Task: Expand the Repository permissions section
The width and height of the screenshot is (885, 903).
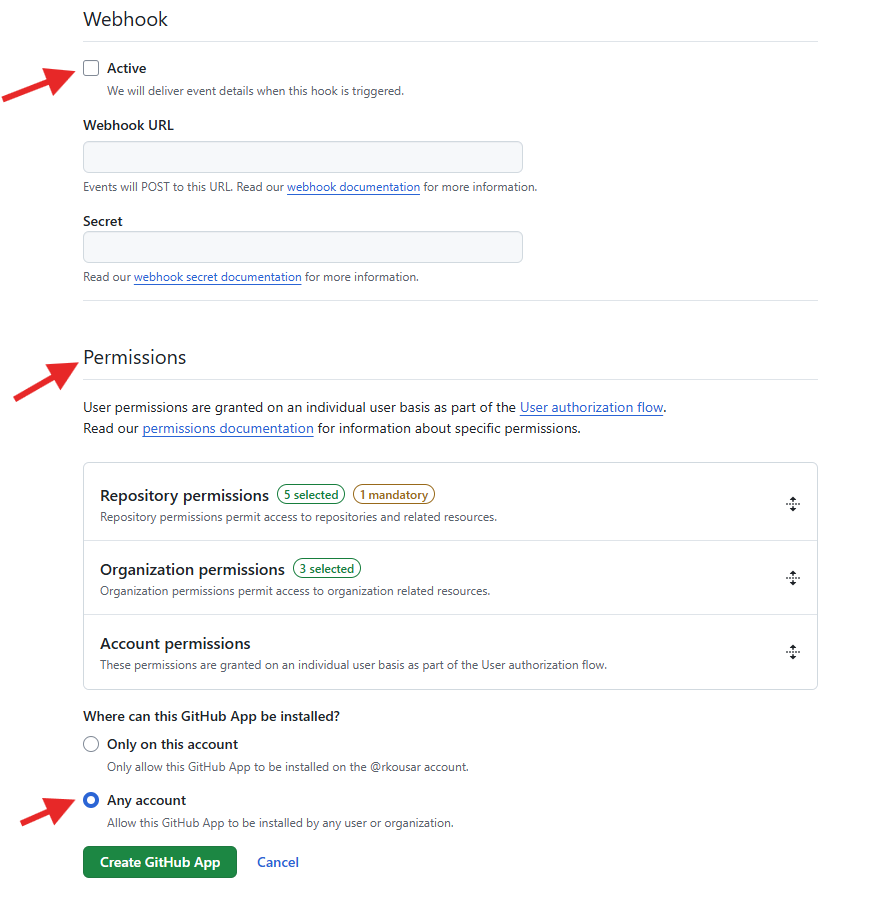Action: [x=184, y=495]
